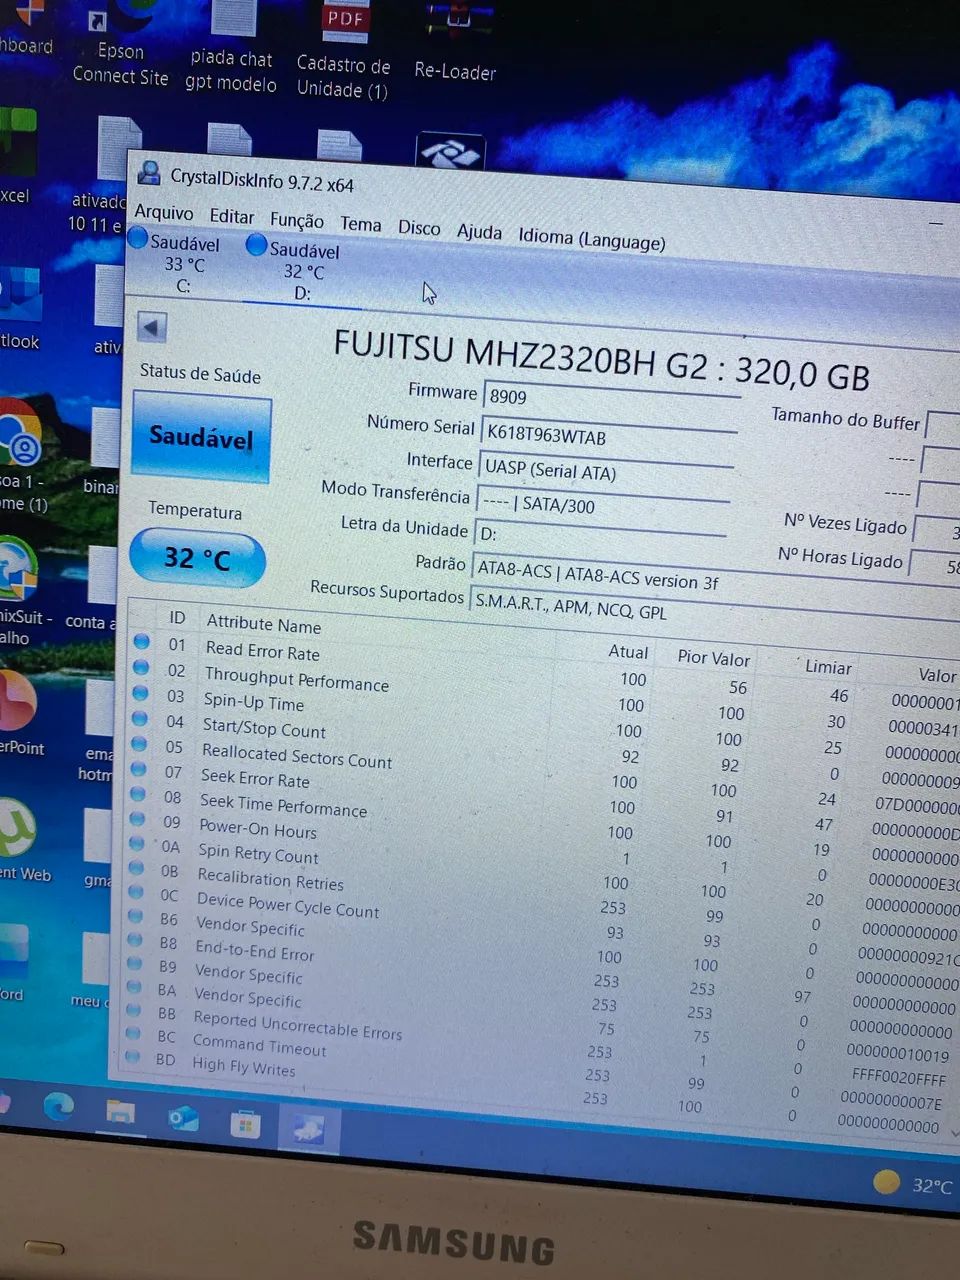Click the status orb for Seek Time Performance
The width and height of the screenshot is (960, 1280).
(138, 794)
